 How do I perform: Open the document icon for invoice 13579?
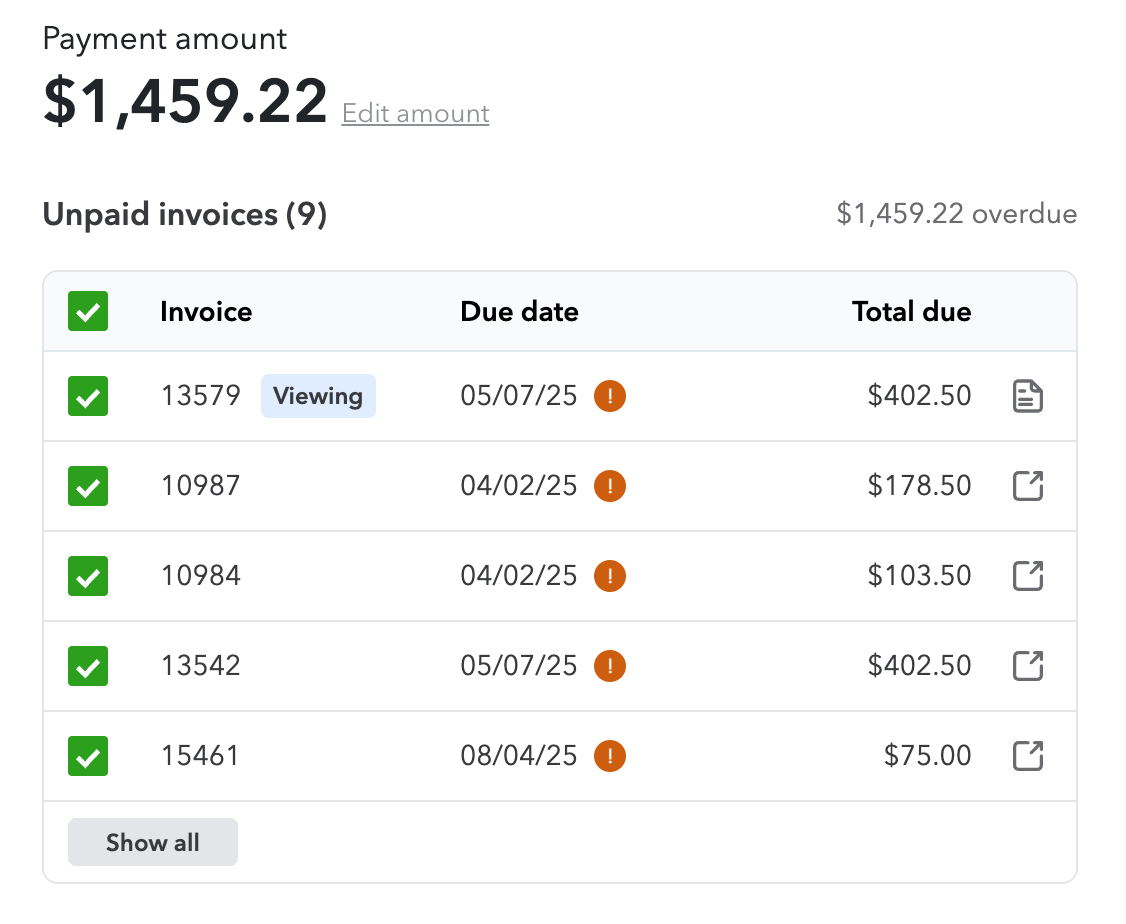(x=1028, y=396)
